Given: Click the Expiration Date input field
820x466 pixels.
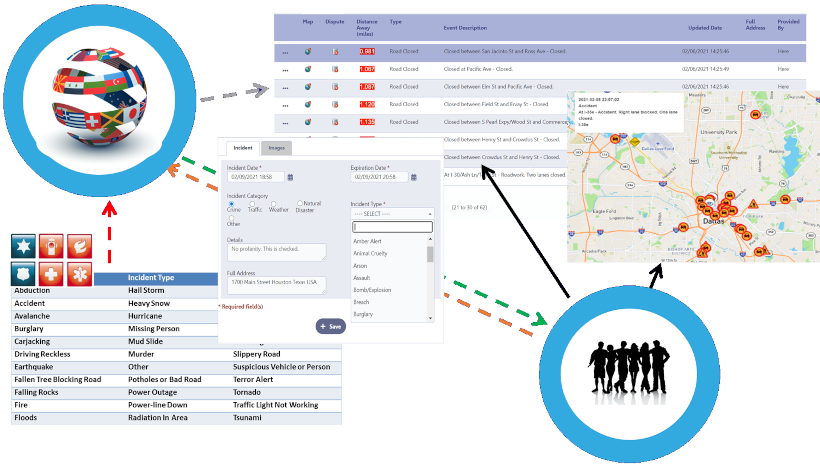Looking at the screenshot, I should tap(379, 177).
